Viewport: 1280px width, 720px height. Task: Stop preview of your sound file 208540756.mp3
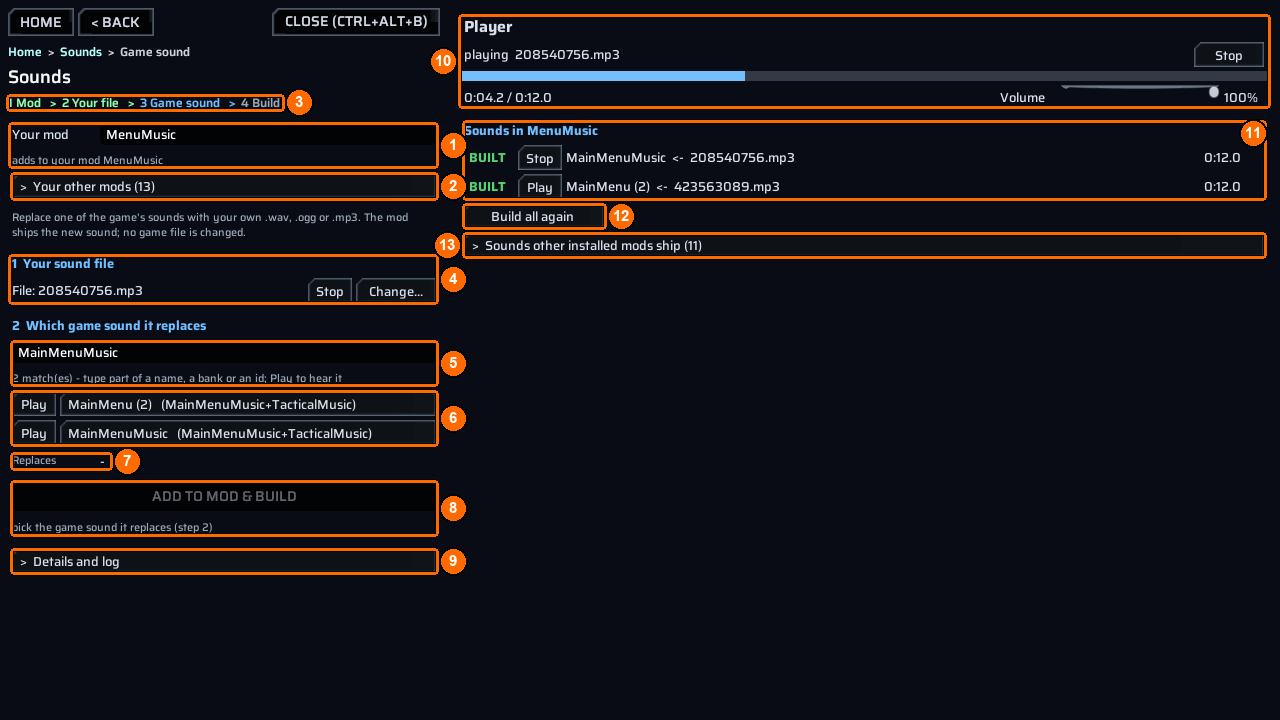coord(330,291)
